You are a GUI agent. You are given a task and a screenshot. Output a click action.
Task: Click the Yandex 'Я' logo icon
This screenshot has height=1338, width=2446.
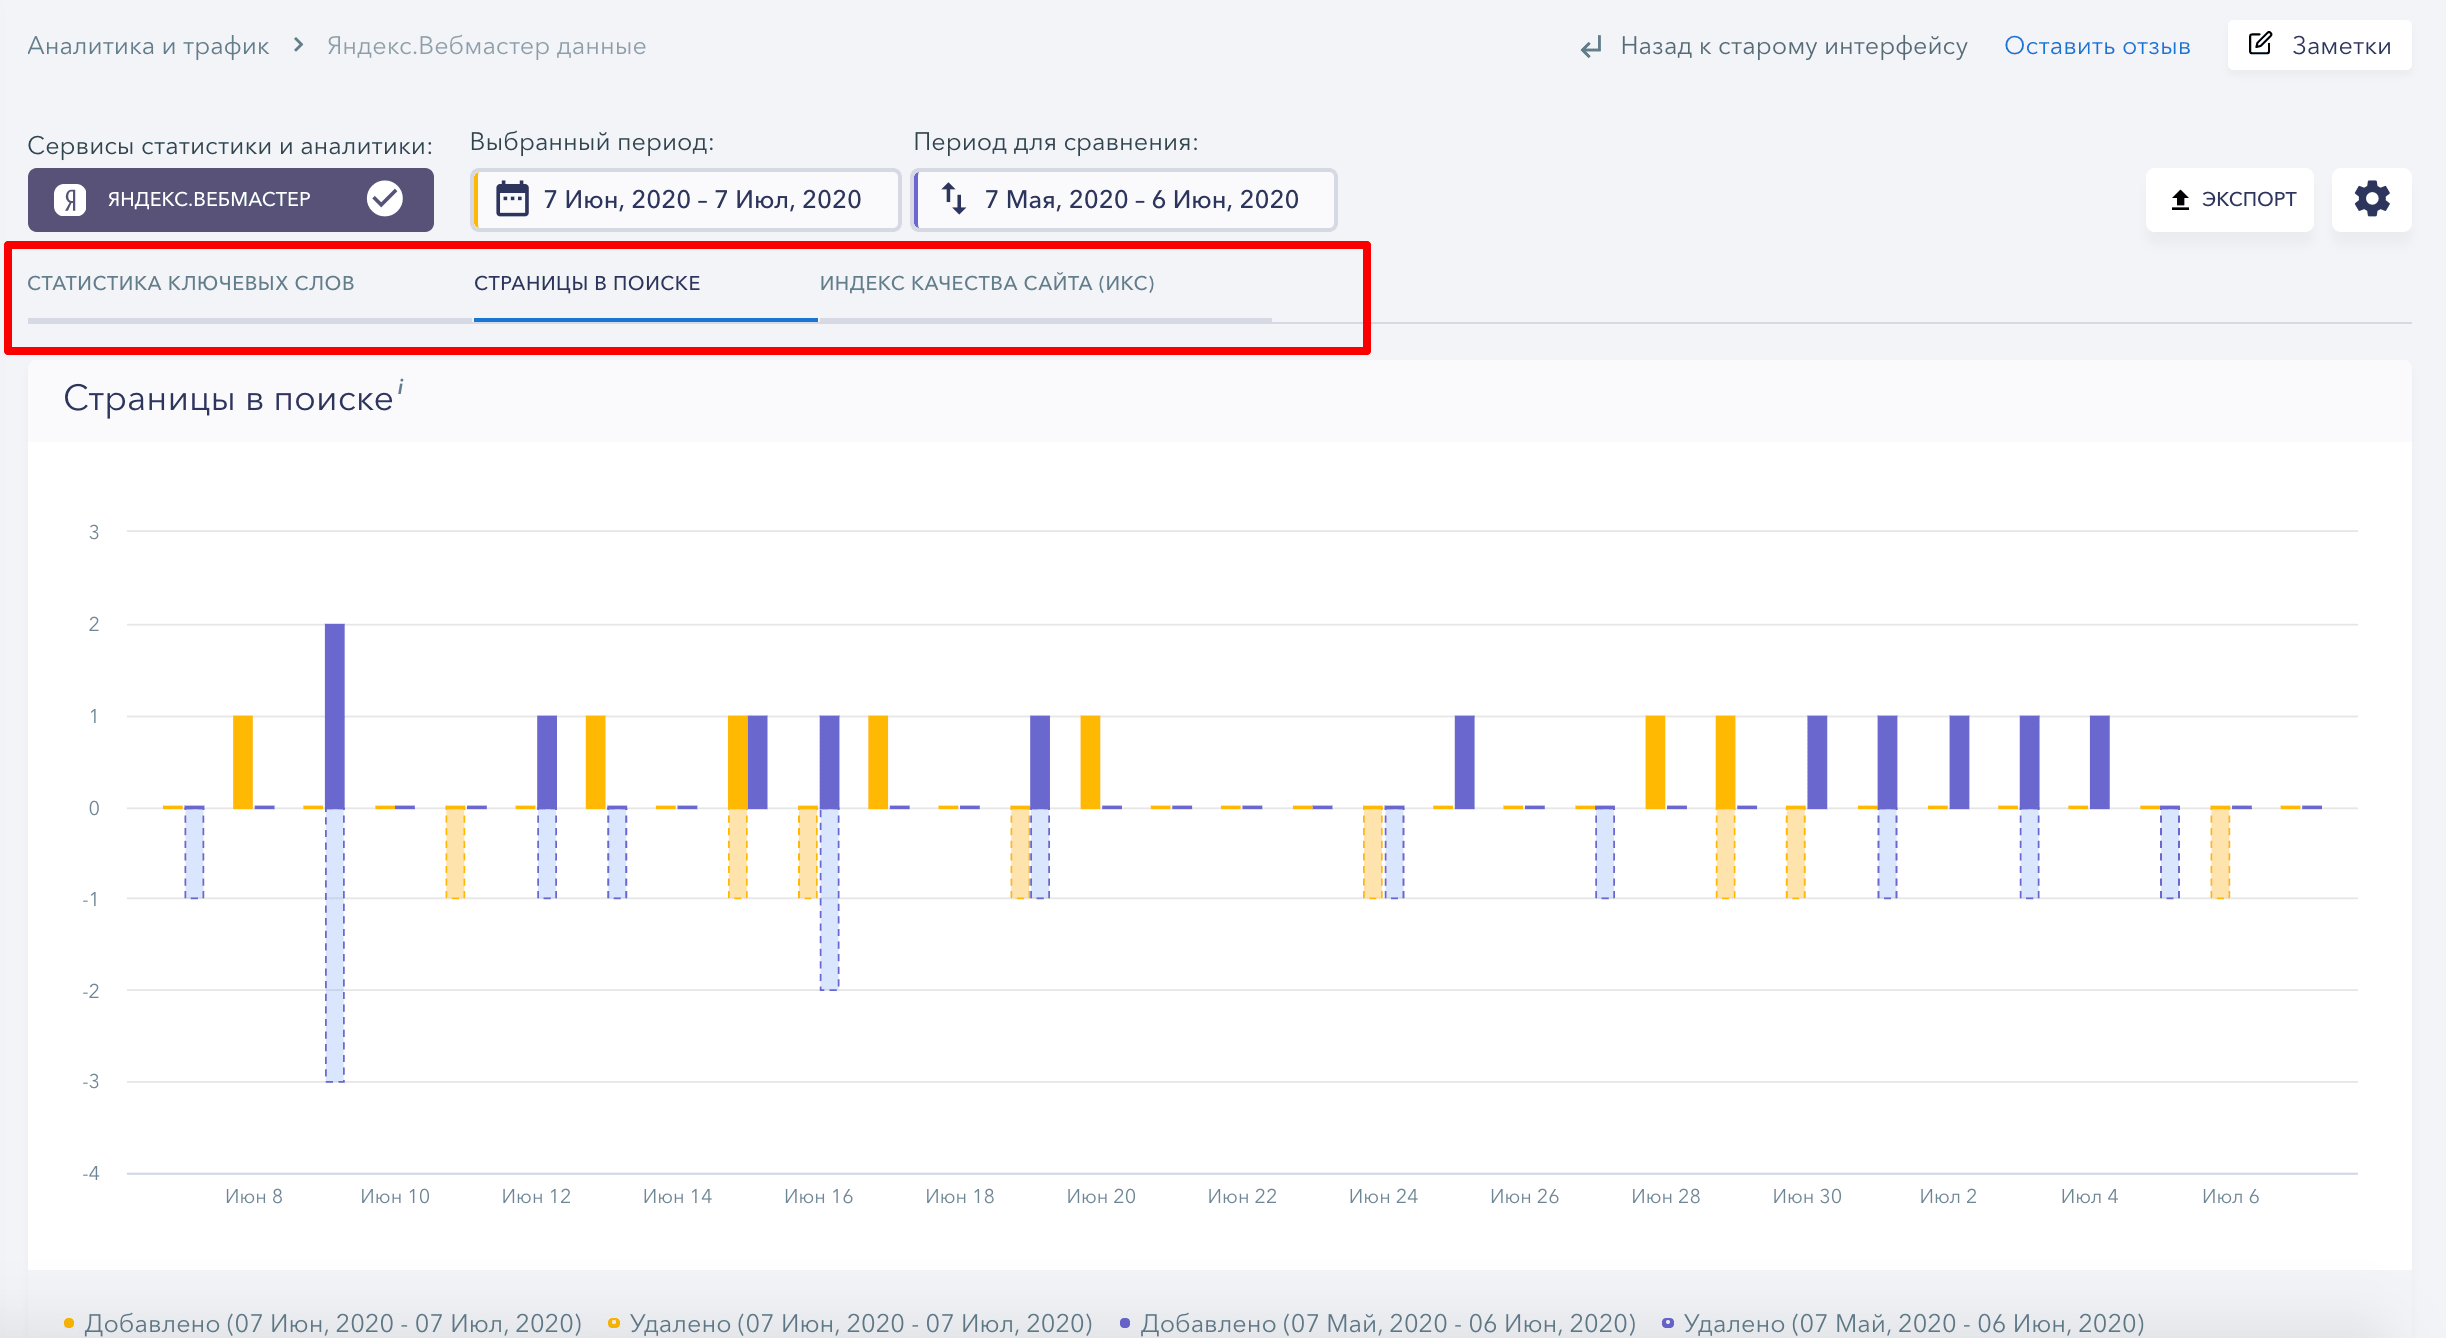tap(70, 200)
